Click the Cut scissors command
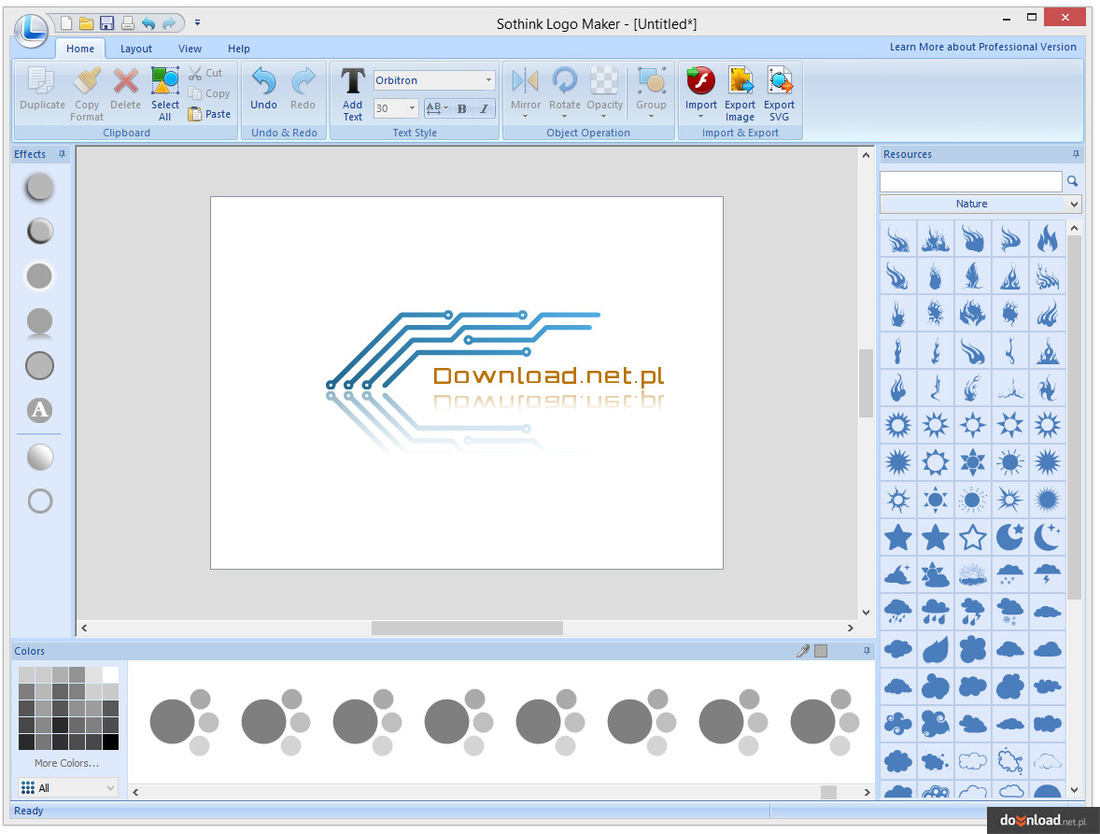Image resolution: width=1100 pixels, height=834 pixels. pos(206,73)
